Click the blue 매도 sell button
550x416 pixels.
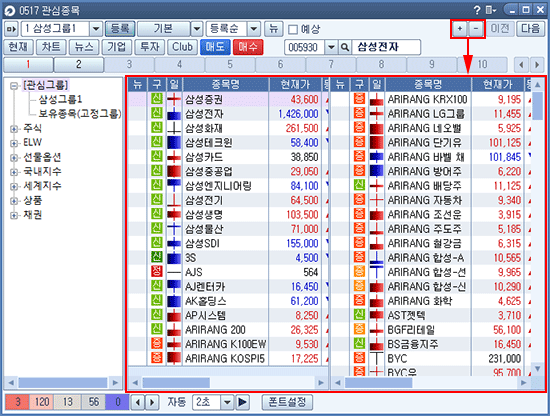pyautogui.click(x=215, y=47)
